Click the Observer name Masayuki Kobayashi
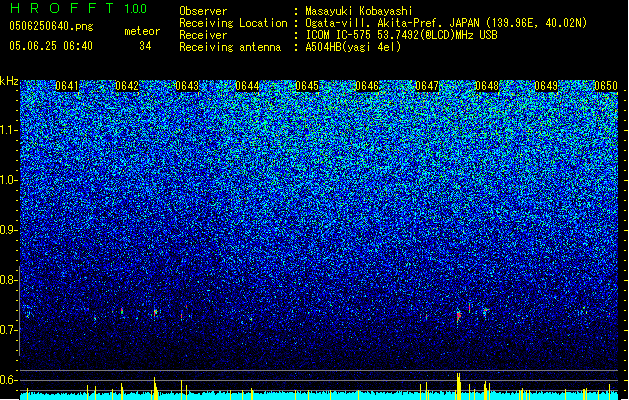Viewport: 629px width, 400px height. pyautogui.click(x=359, y=11)
